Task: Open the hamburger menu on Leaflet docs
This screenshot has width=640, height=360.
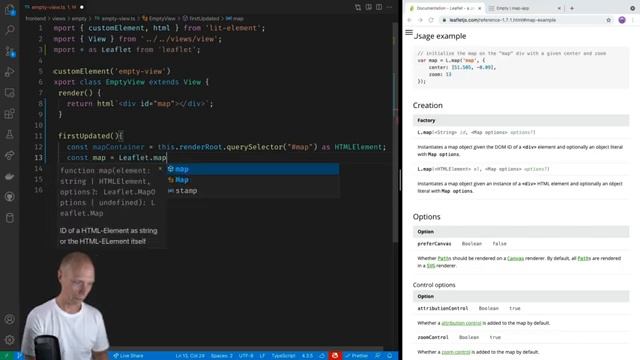Action: click(x=409, y=33)
